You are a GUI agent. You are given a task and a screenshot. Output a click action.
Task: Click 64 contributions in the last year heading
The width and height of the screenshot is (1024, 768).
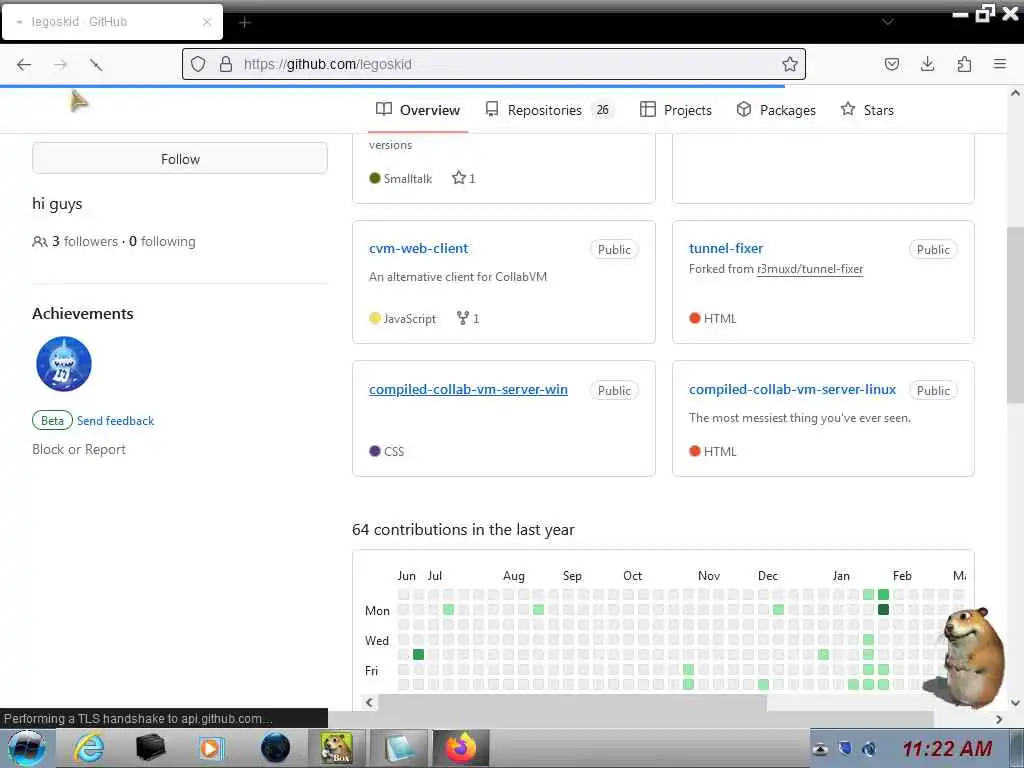[x=463, y=530]
